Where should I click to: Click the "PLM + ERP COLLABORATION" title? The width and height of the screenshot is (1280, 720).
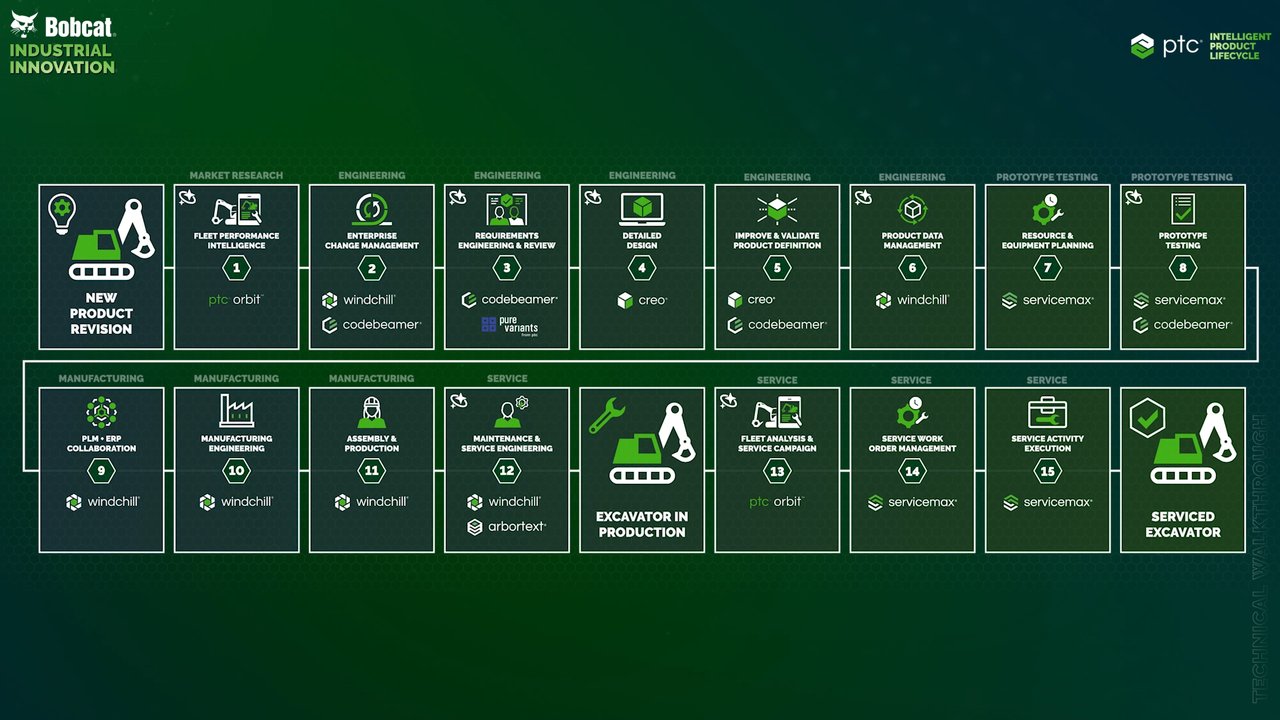101,443
